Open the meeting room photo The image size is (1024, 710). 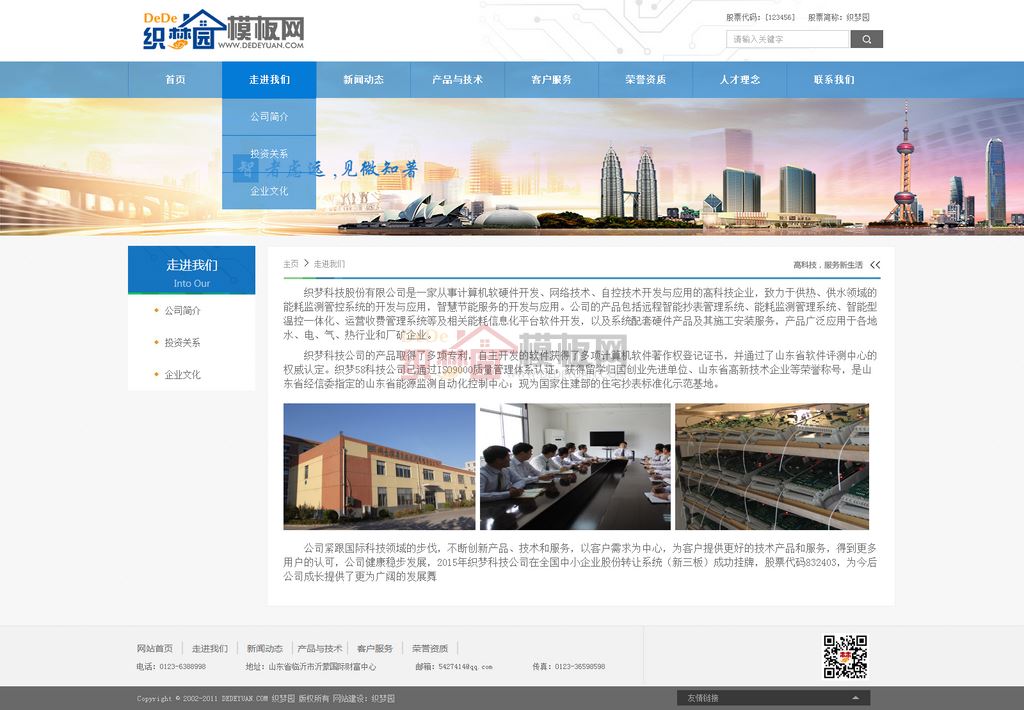coord(575,466)
